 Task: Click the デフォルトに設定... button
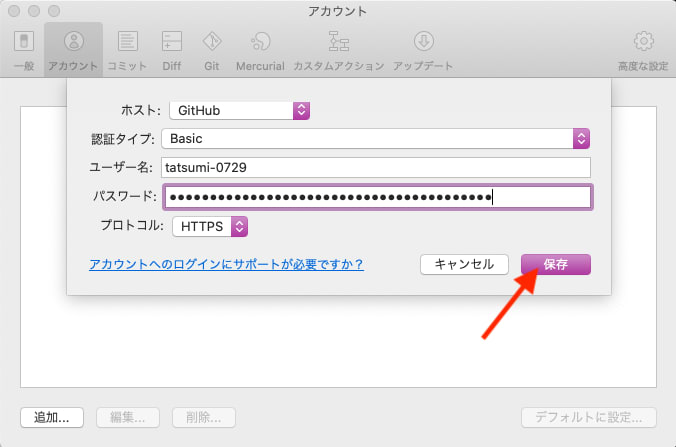click(589, 417)
